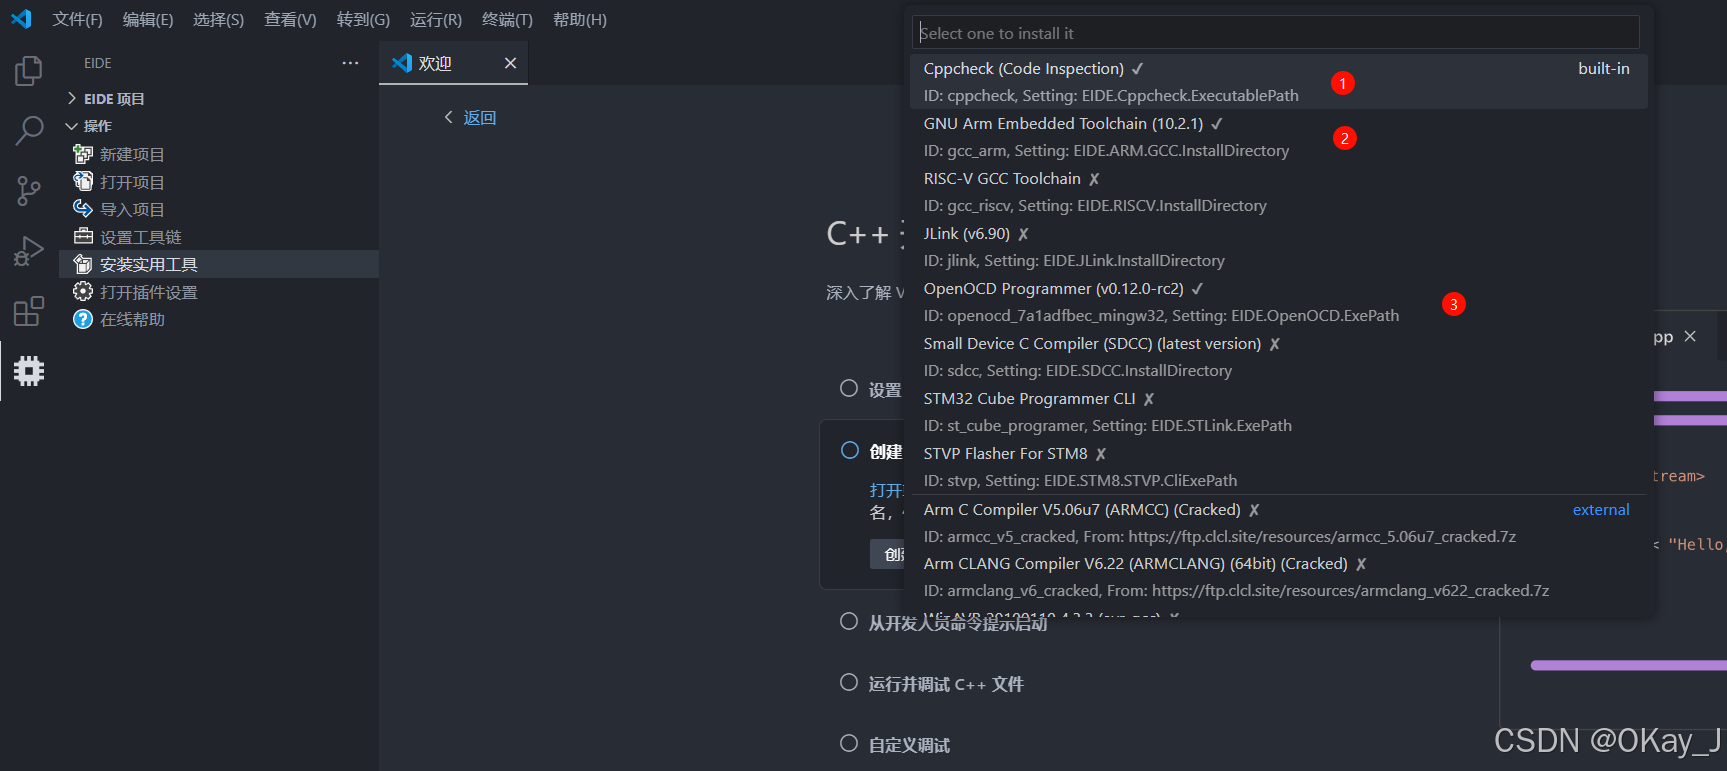Open the 编辑(E) menu
Screen dimensions: 1727x771
(148, 20)
